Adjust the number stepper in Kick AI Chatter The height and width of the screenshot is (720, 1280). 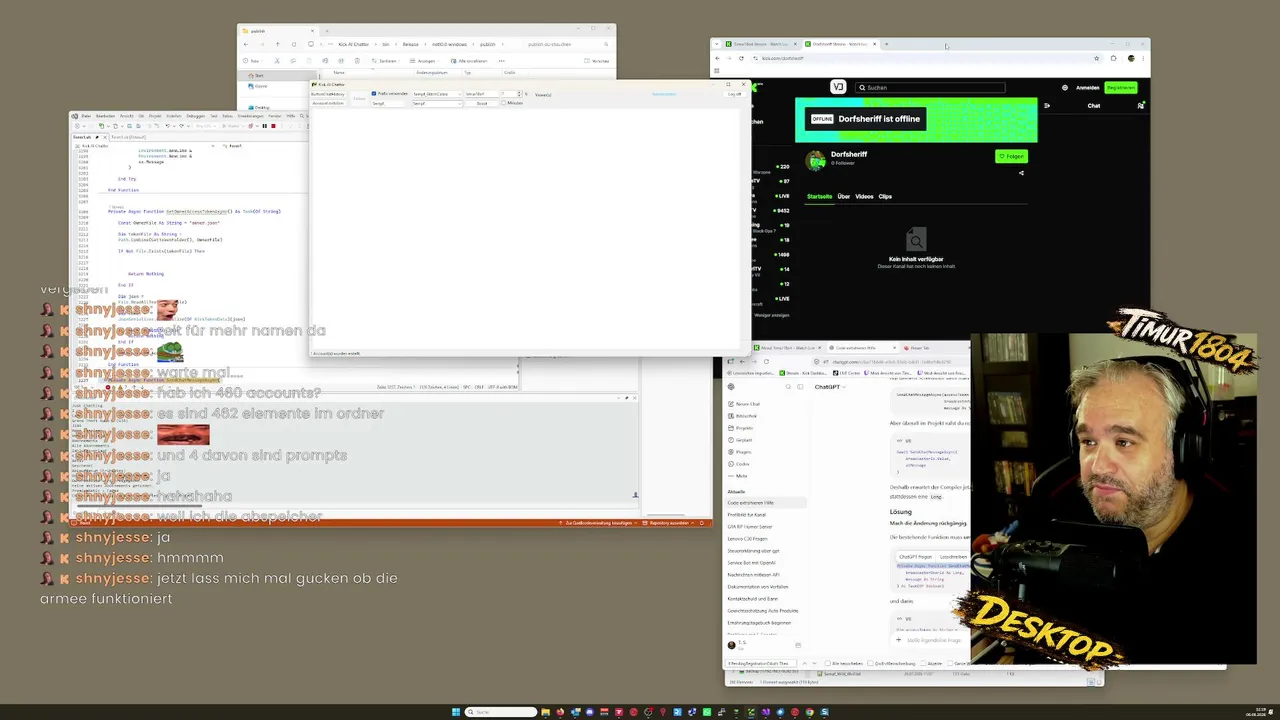point(520,94)
